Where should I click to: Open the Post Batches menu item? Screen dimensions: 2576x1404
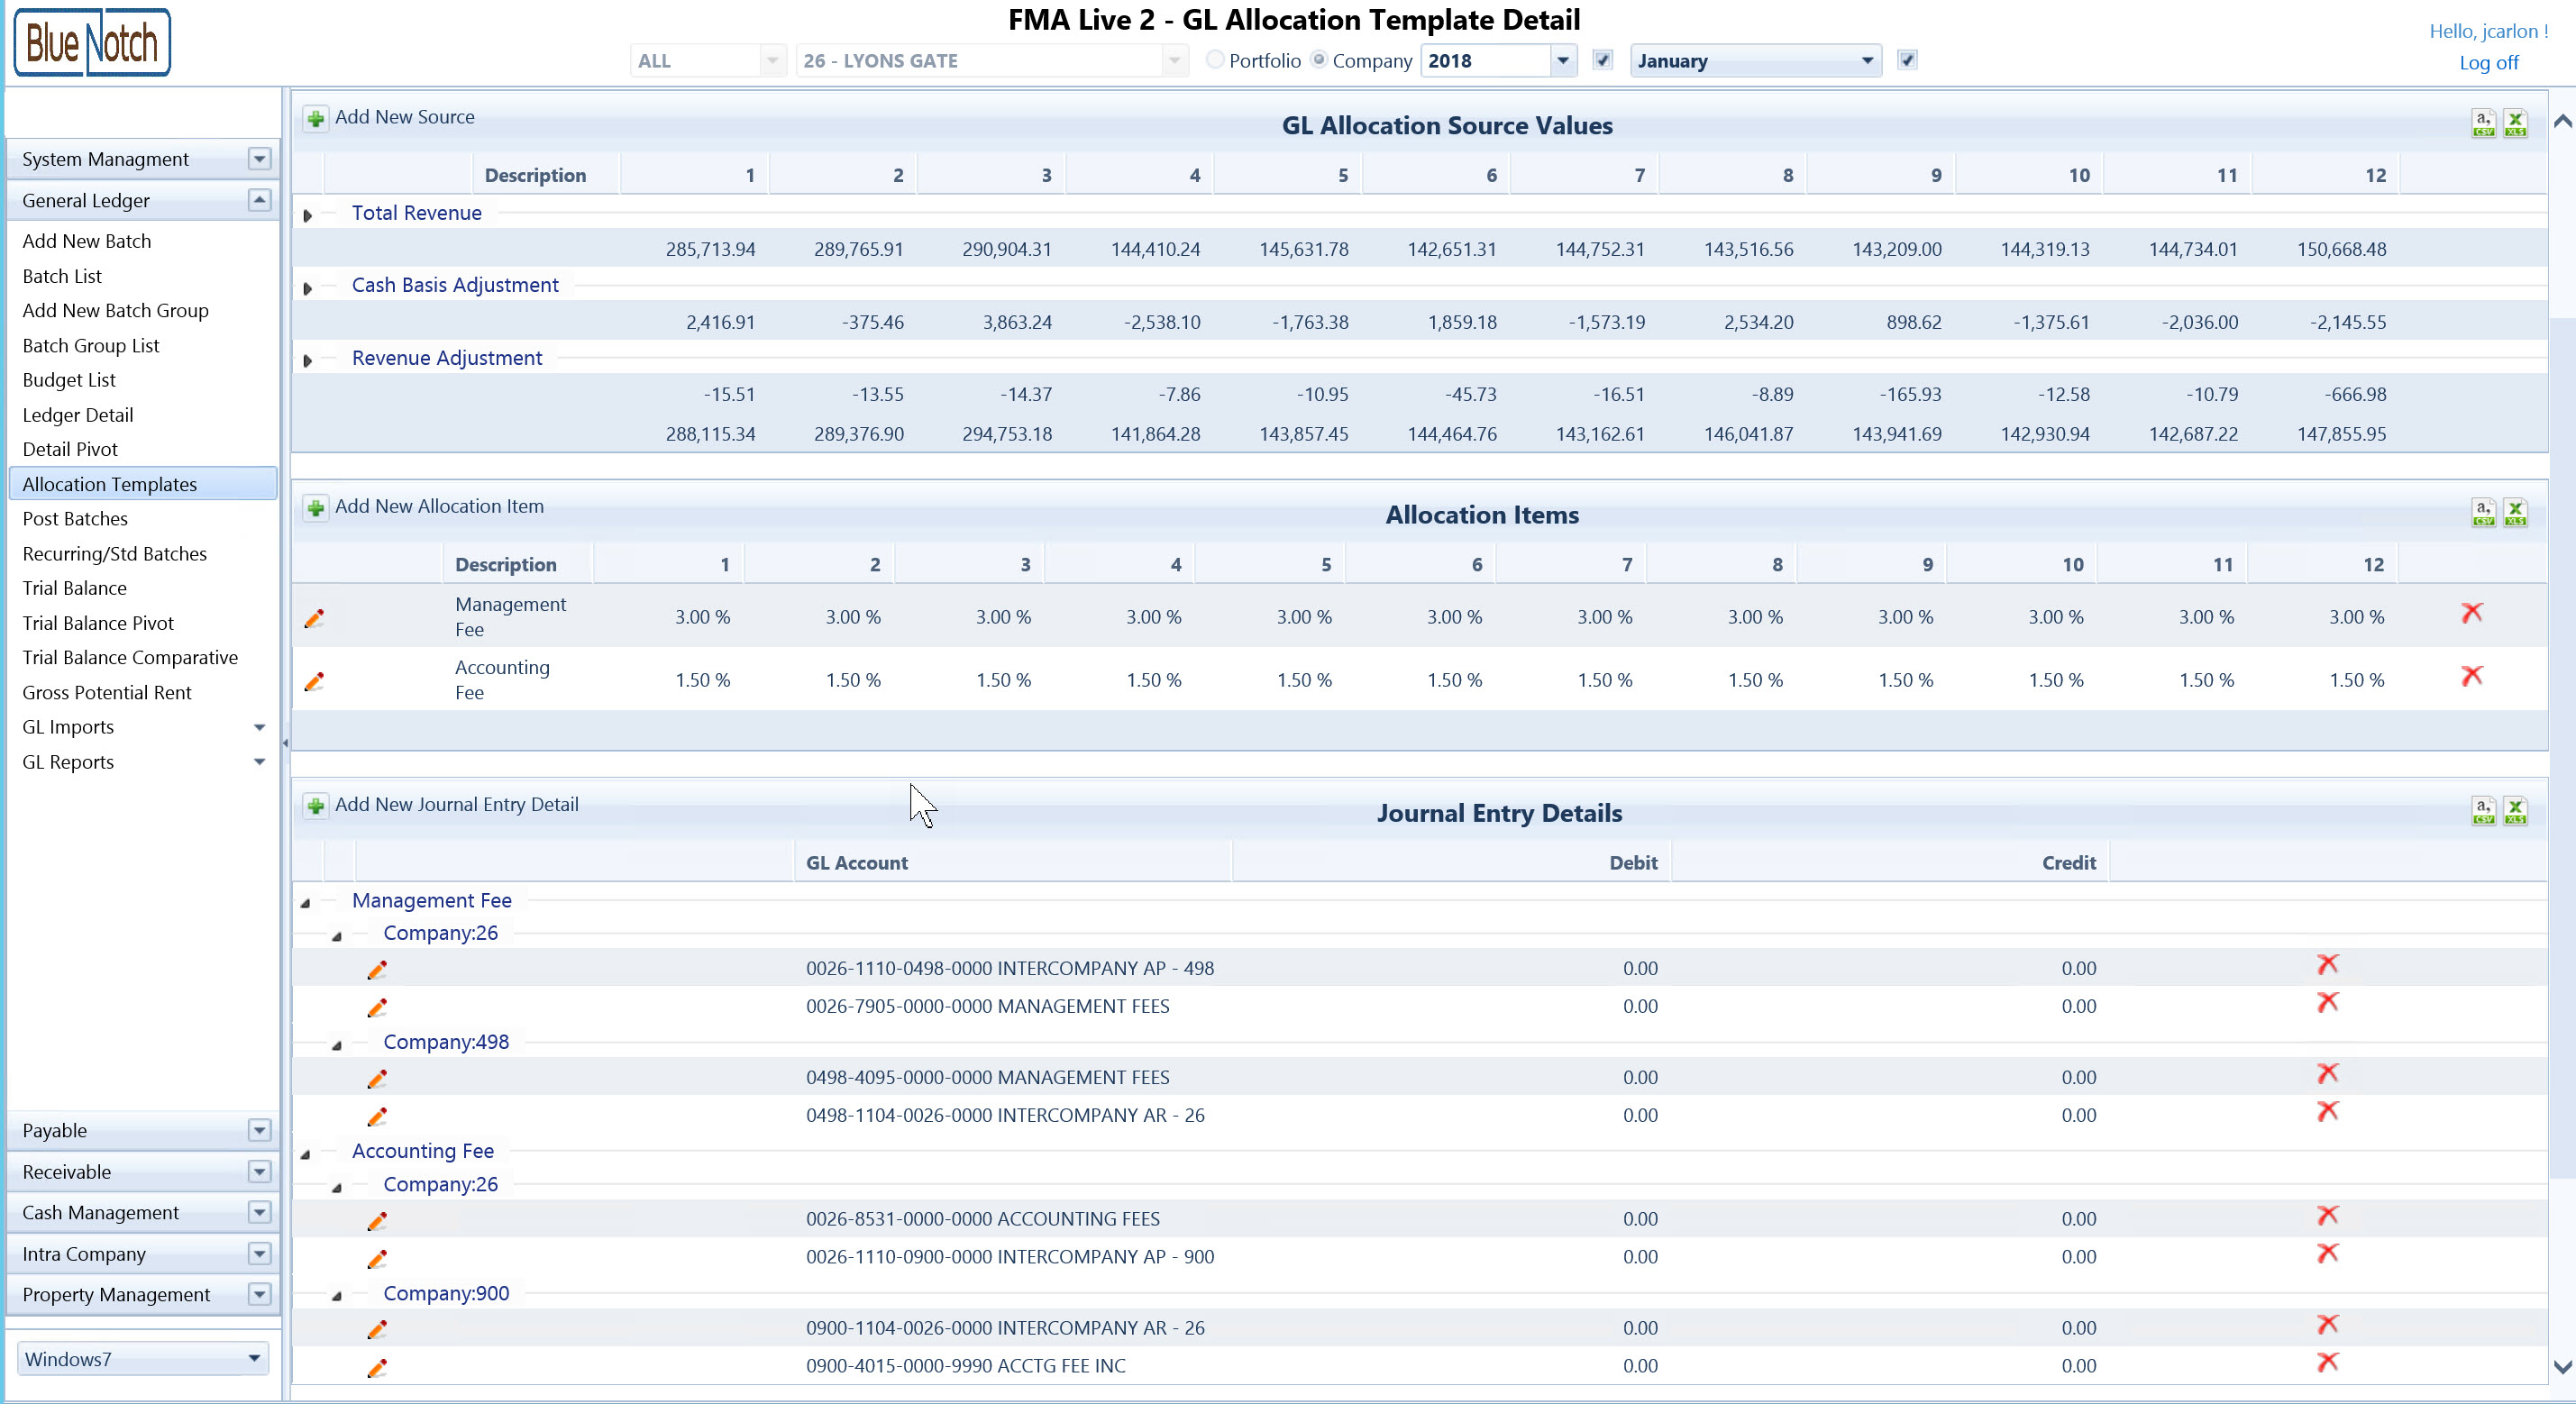[75, 519]
